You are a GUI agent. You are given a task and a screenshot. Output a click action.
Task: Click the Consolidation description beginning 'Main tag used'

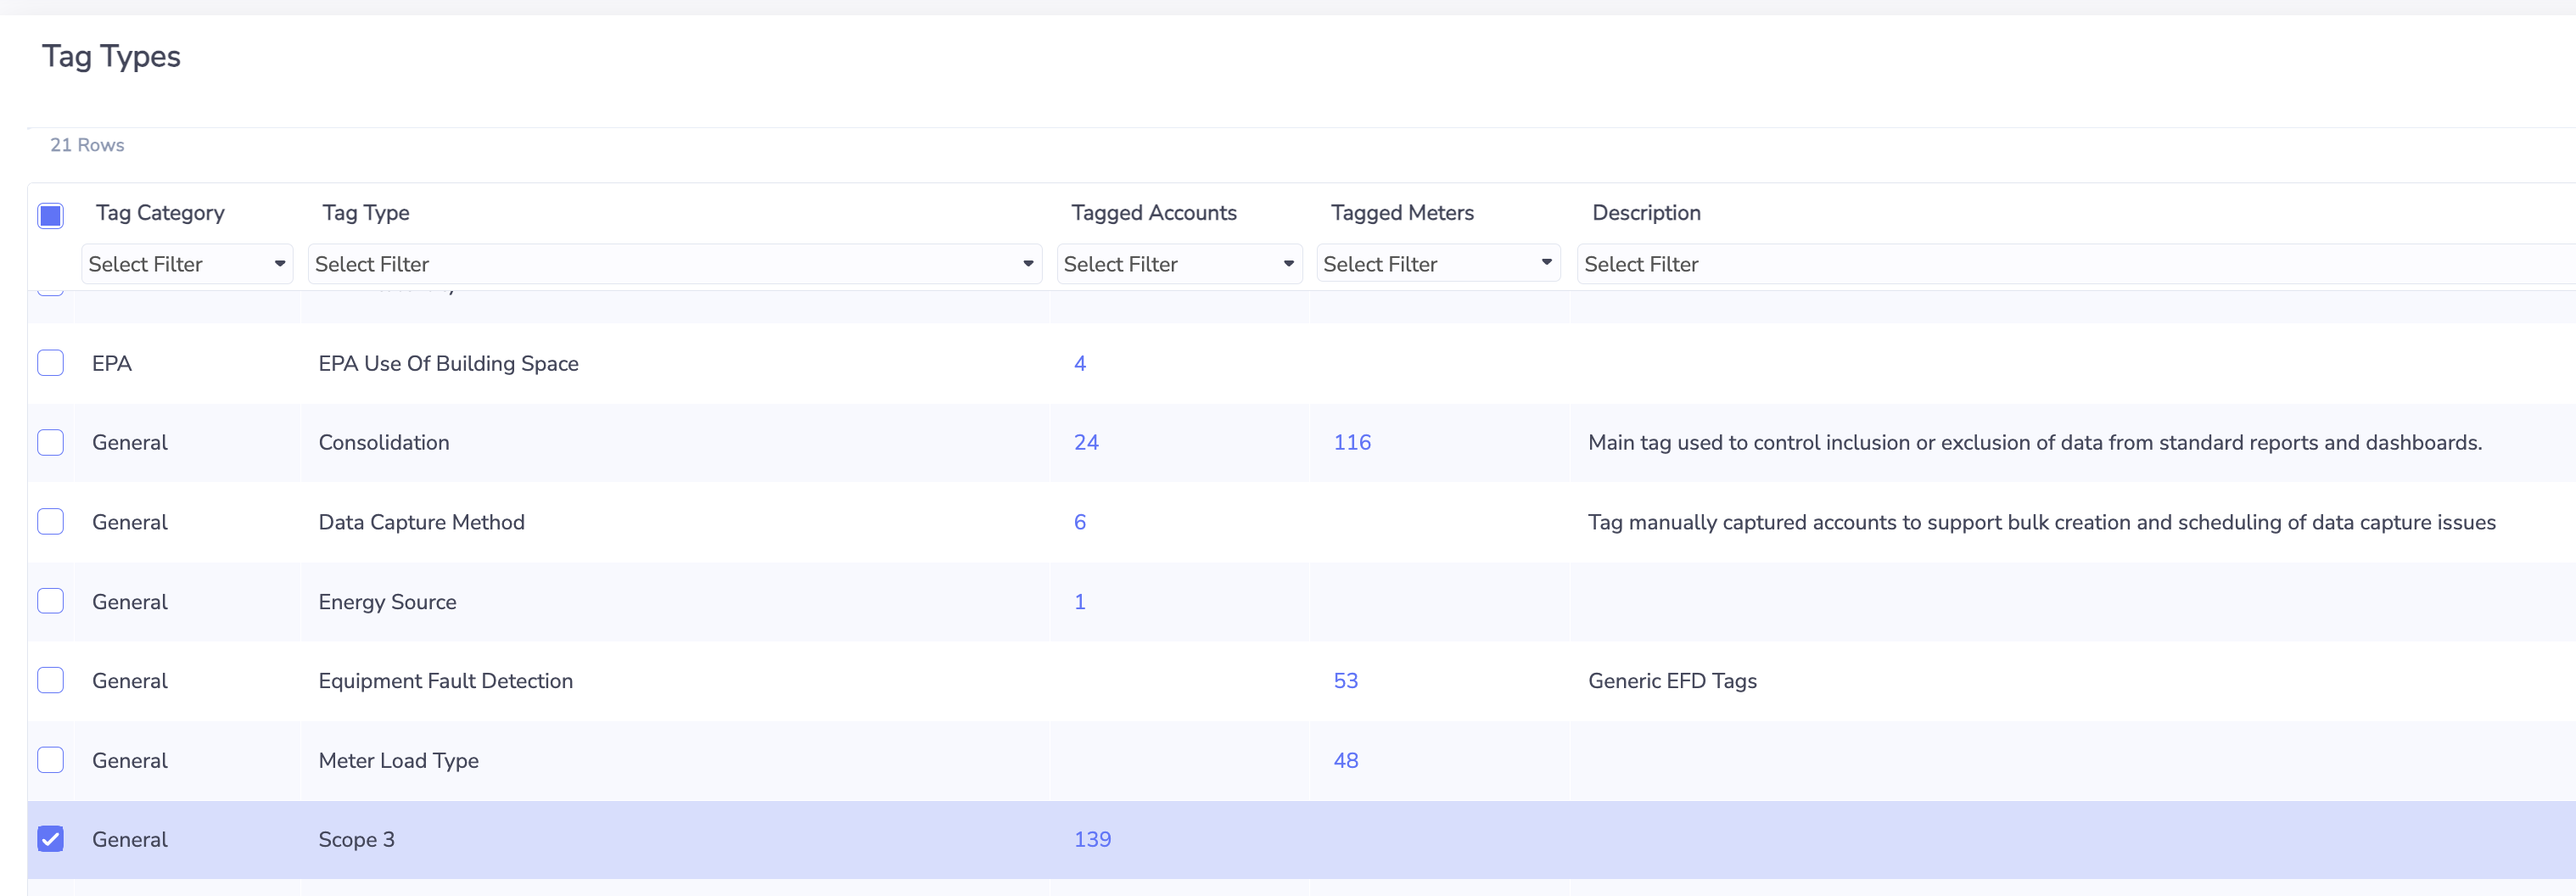[x=2035, y=442]
